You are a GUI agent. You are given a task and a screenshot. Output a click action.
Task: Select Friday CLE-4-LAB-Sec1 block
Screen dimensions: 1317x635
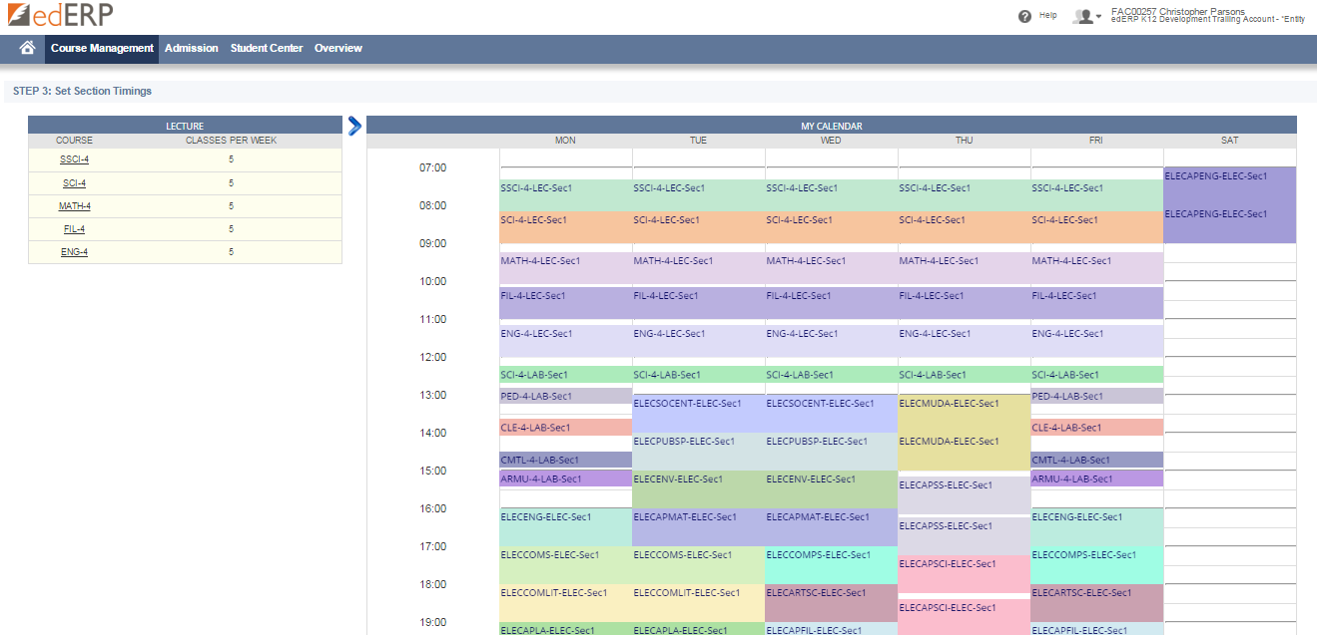pos(1098,427)
